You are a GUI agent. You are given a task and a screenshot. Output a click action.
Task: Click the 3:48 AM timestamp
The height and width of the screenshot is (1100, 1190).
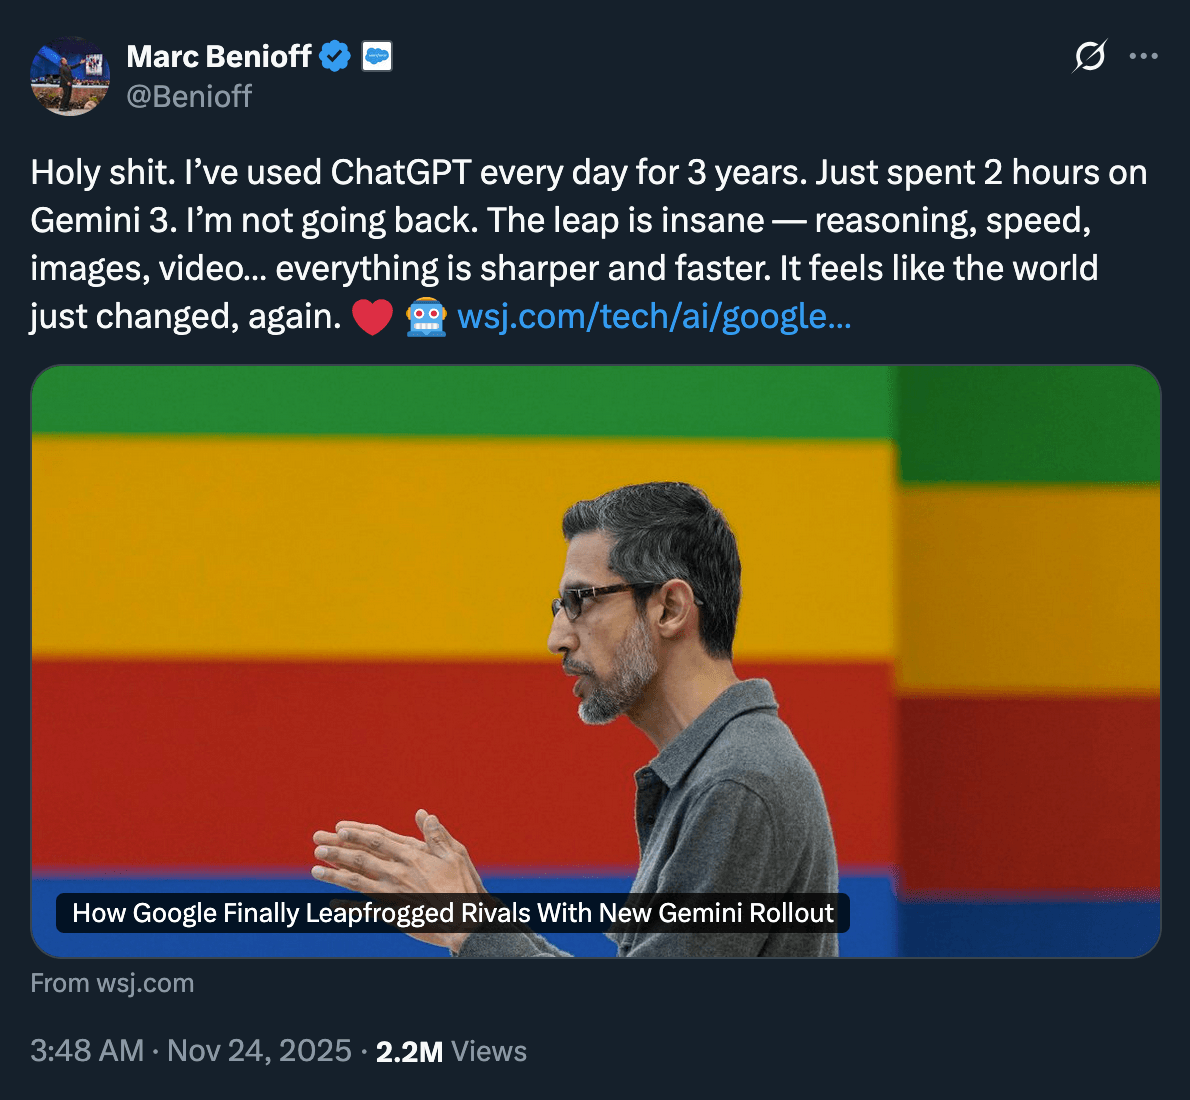[x=87, y=1051]
